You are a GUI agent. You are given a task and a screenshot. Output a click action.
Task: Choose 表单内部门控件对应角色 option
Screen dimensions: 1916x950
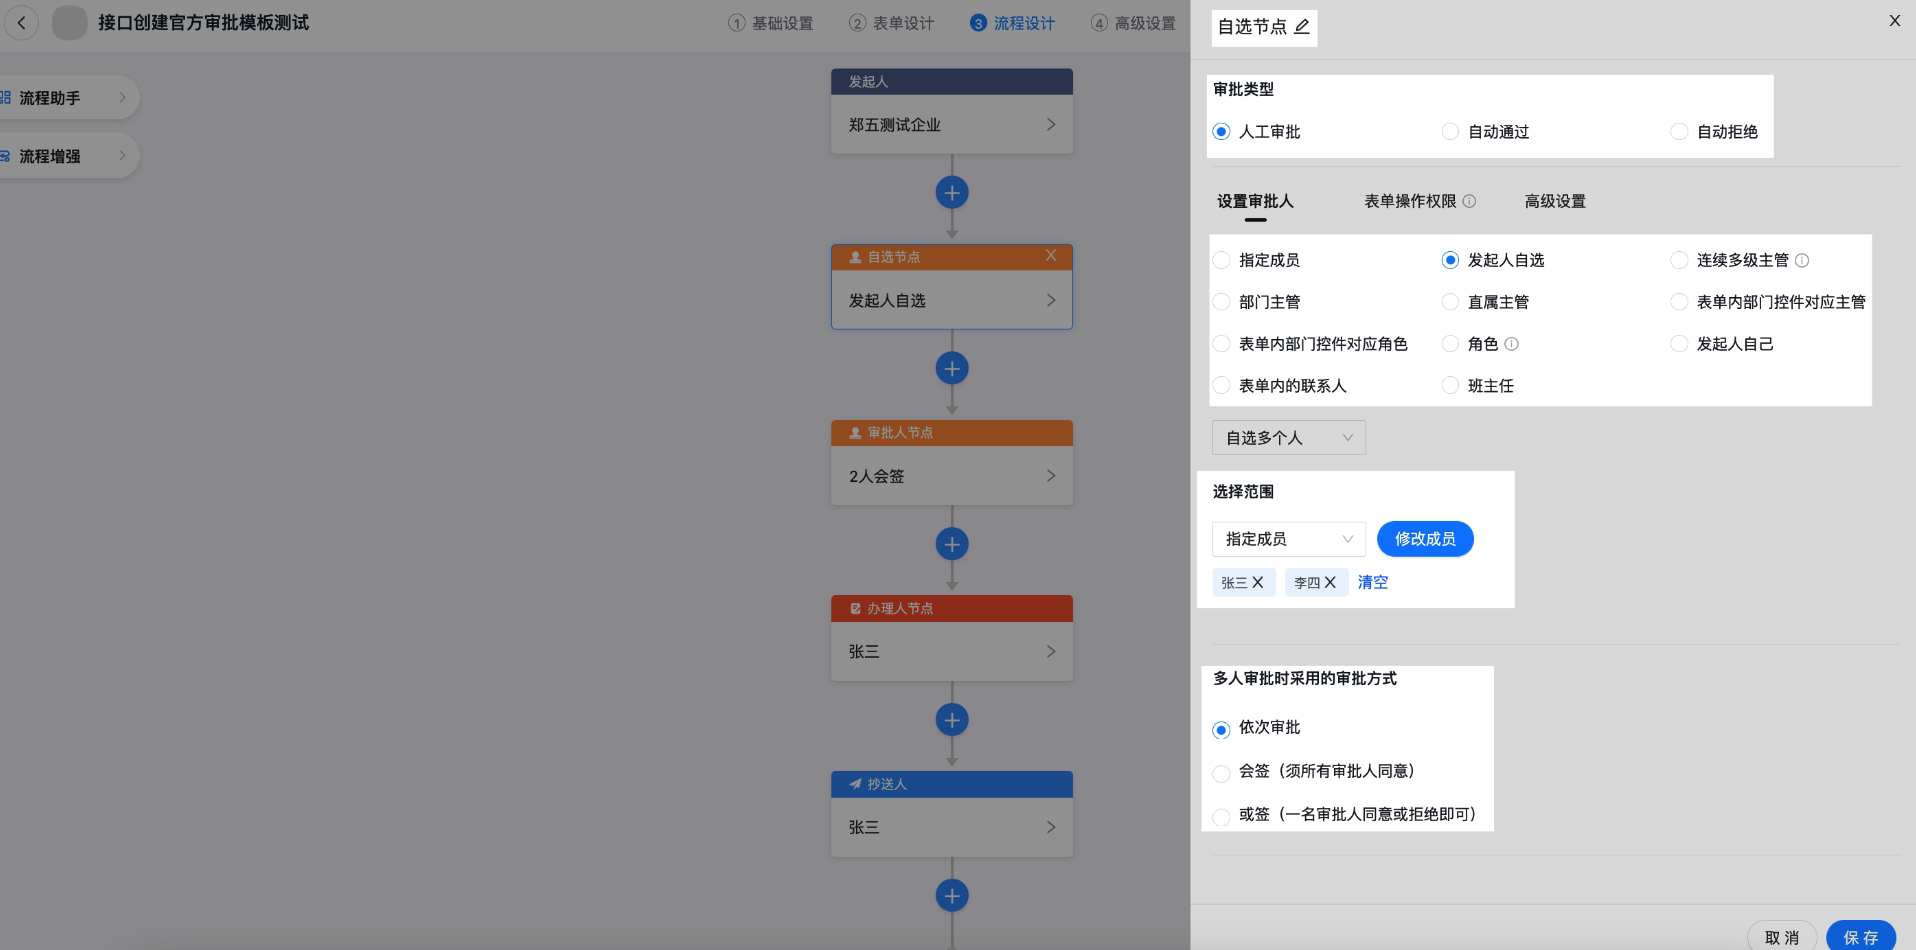[x=1221, y=344]
